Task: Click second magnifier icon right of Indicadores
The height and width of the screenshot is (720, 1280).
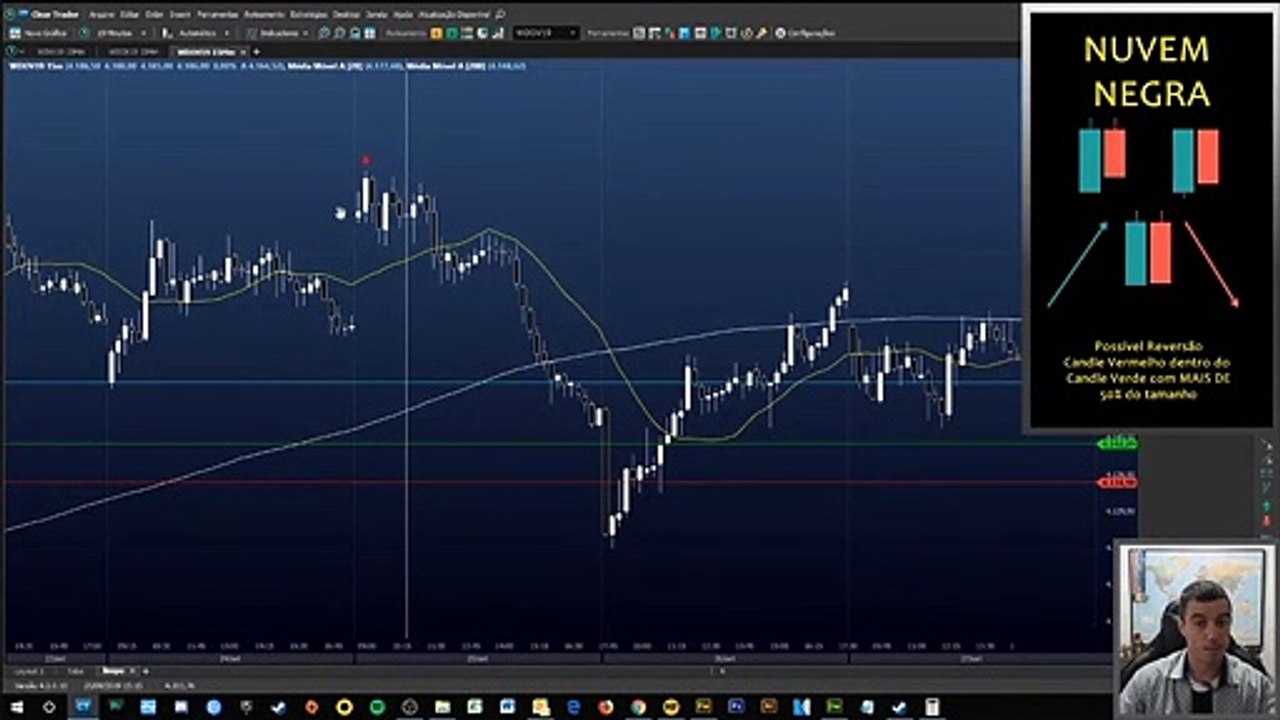Action: [340, 33]
